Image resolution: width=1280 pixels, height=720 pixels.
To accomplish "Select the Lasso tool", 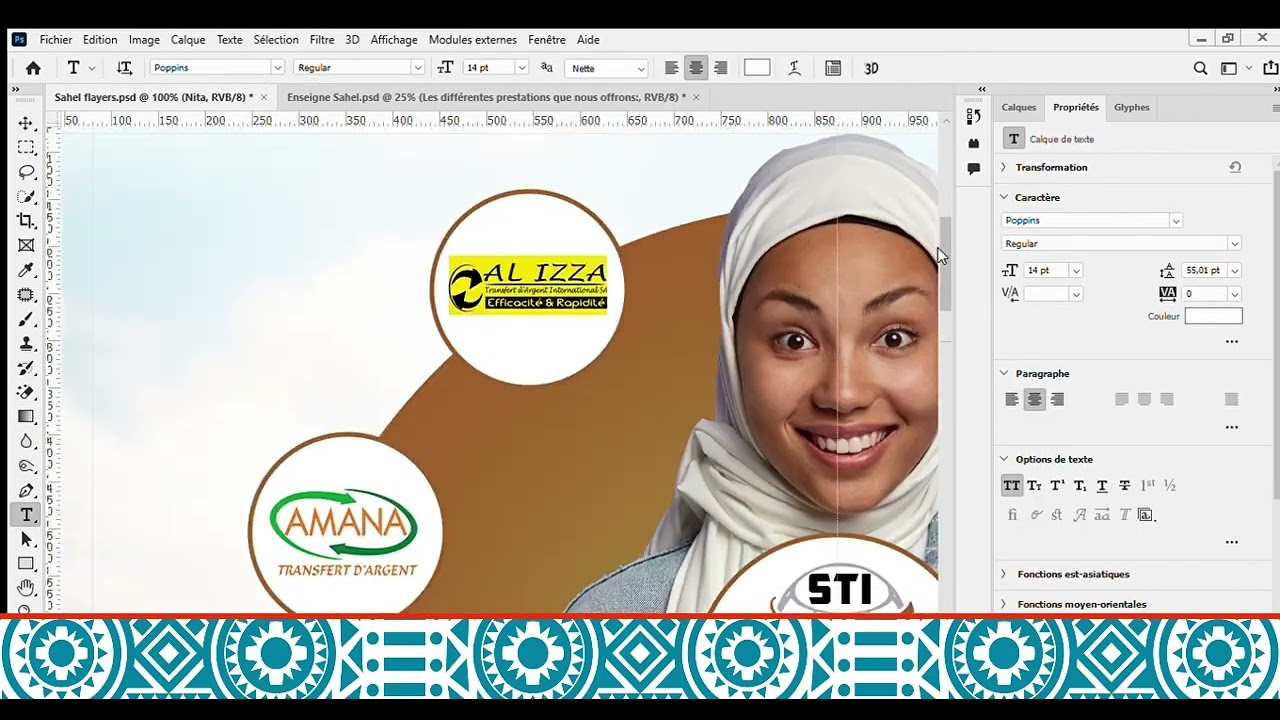I will point(26,172).
